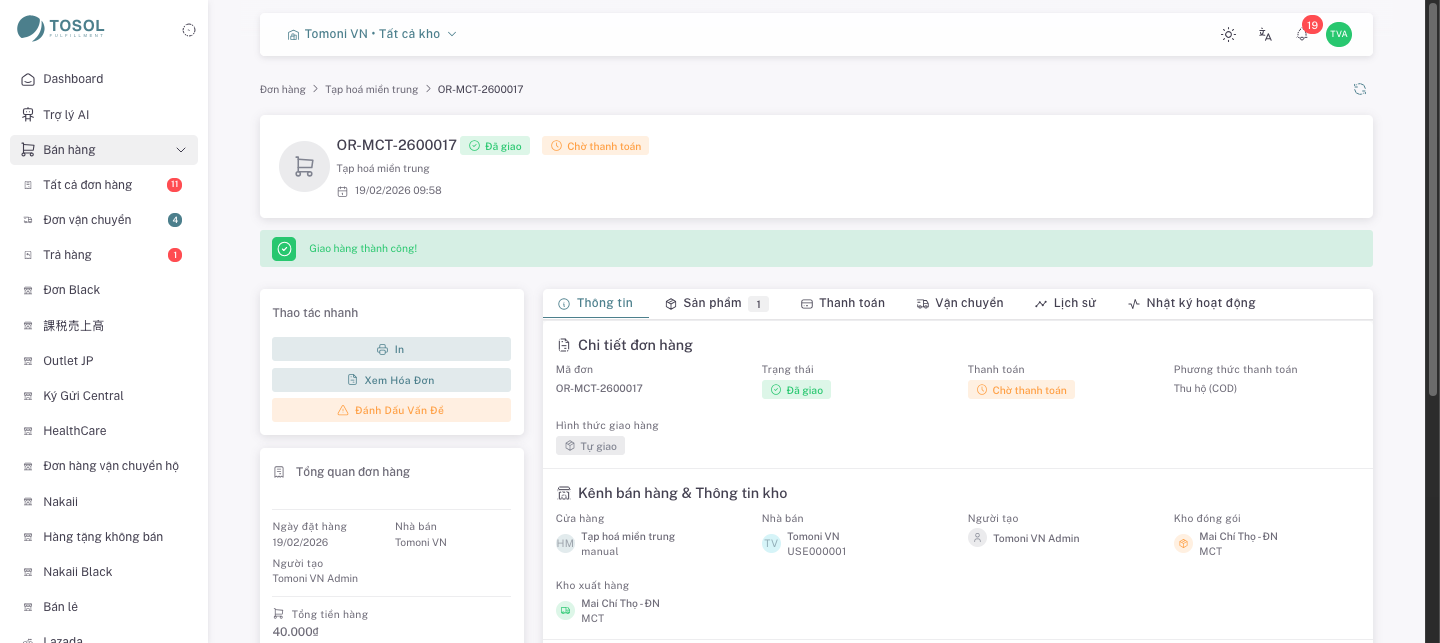
Task: Open language translation switcher icon
Action: [1265, 34]
